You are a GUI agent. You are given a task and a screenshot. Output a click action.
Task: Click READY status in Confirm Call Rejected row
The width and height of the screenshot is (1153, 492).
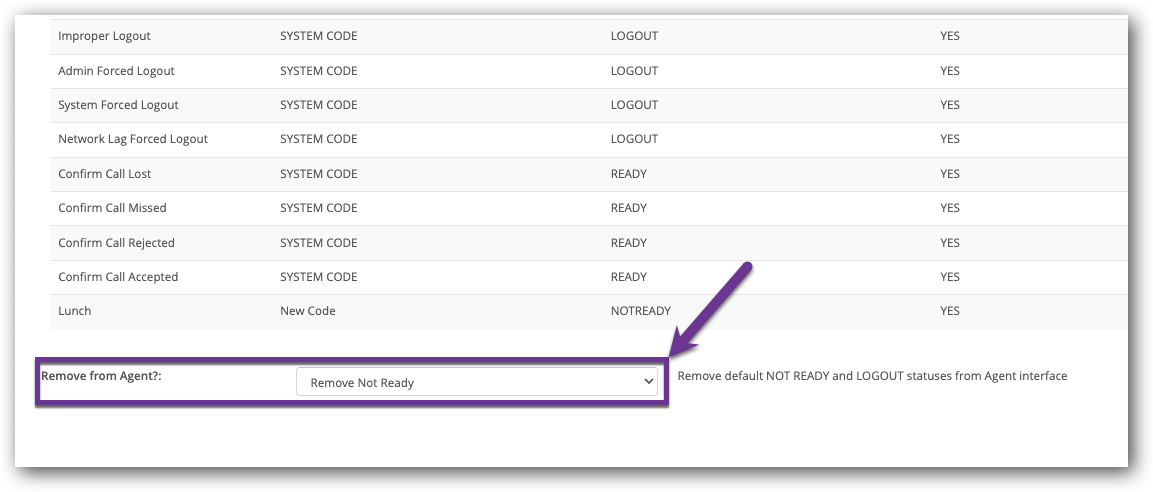[x=629, y=243]
